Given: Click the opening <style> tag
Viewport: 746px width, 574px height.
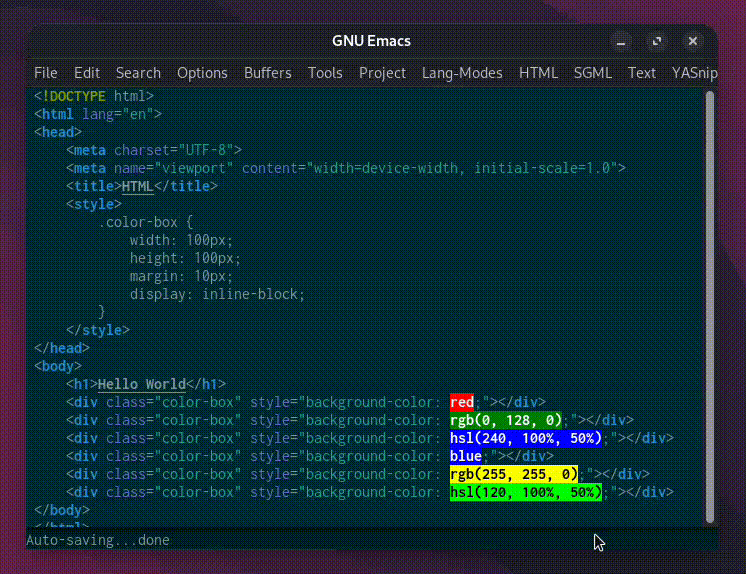Looking at the screenshot, I should (x=94, y=205).
